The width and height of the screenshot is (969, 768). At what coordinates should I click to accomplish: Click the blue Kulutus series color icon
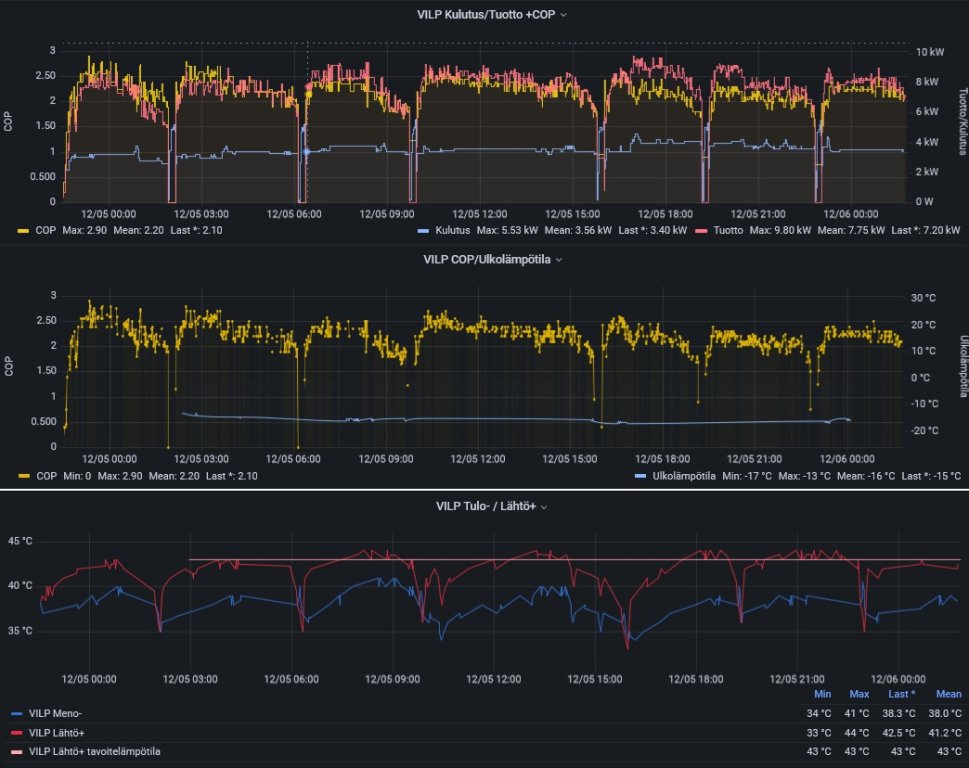point(422,230)
